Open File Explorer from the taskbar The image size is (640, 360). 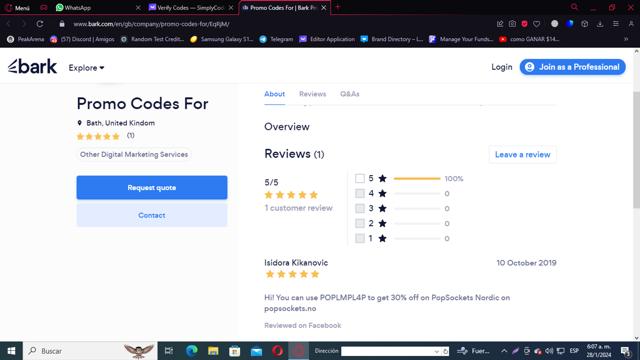213,351
